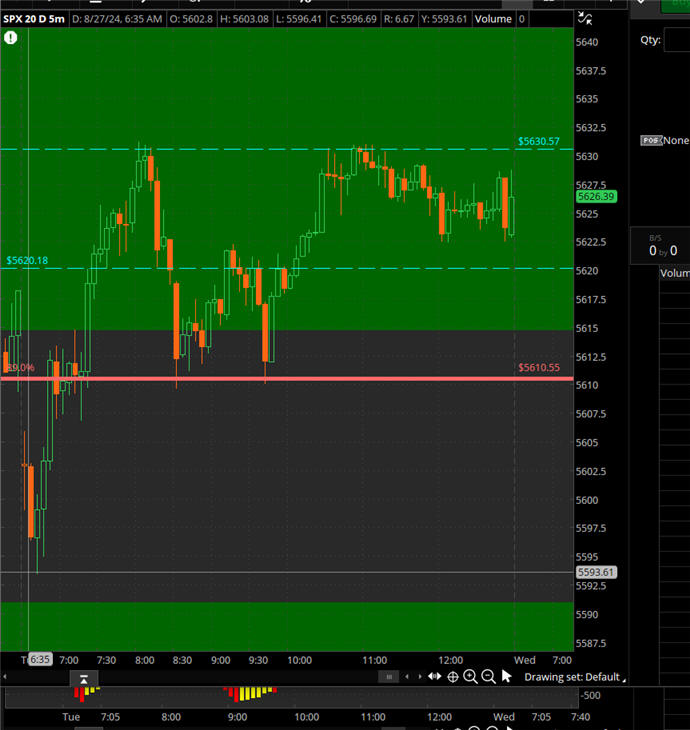Screen dimensions: 690x730
Task: Zoom out with the magnifier minus icon
Action: coord(488,677)
